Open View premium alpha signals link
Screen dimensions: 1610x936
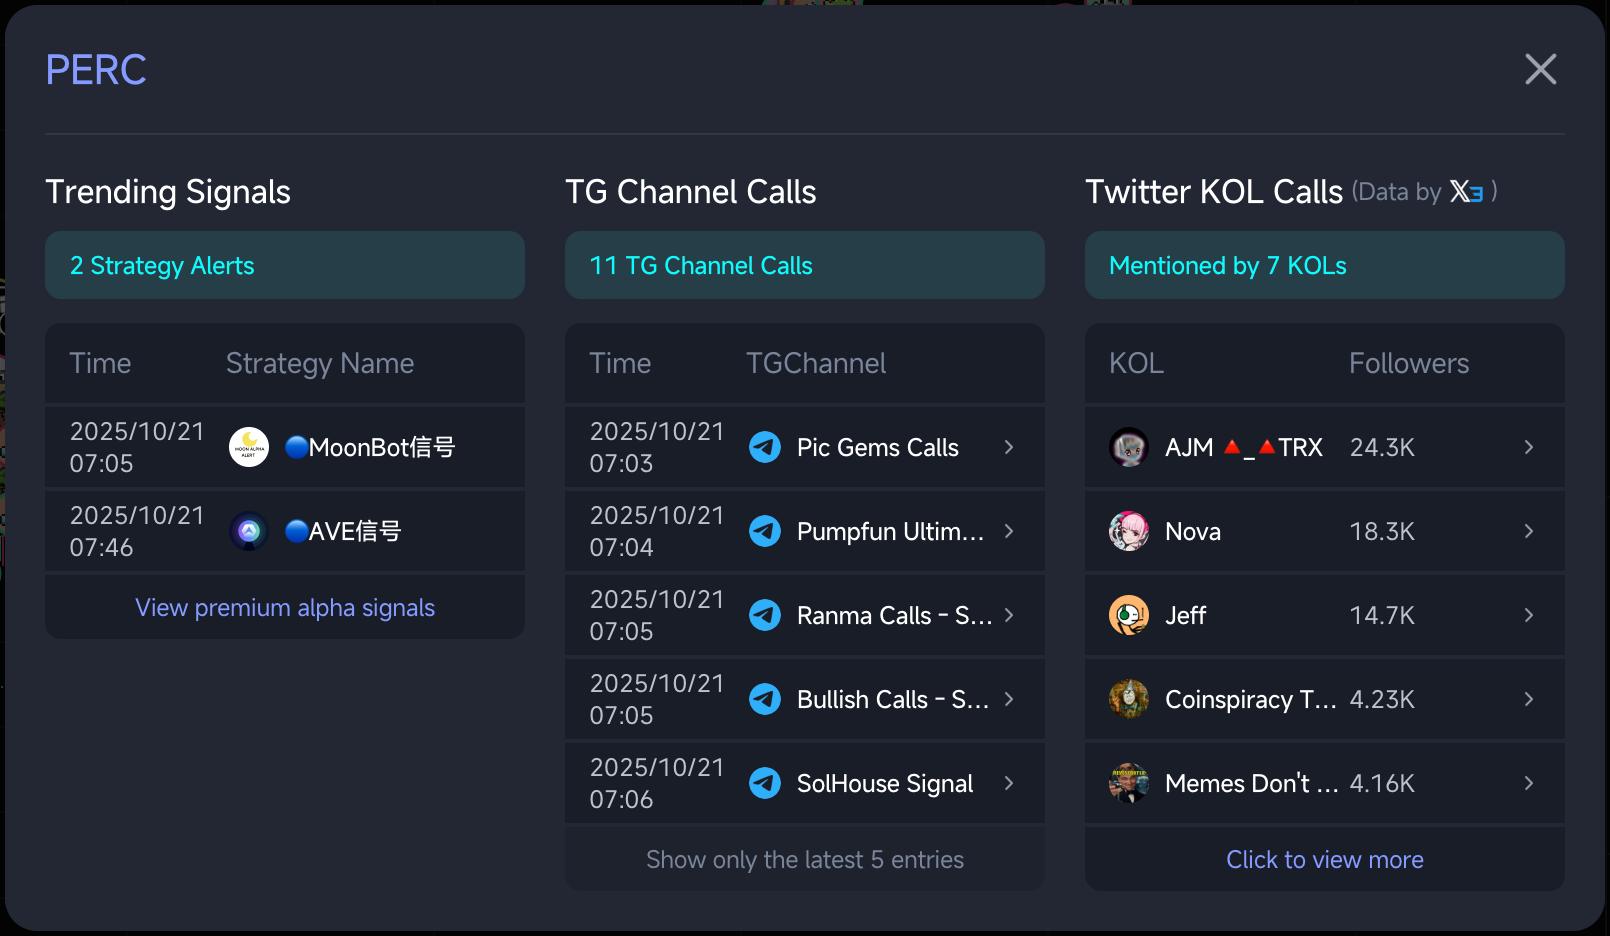pos(285,608)
